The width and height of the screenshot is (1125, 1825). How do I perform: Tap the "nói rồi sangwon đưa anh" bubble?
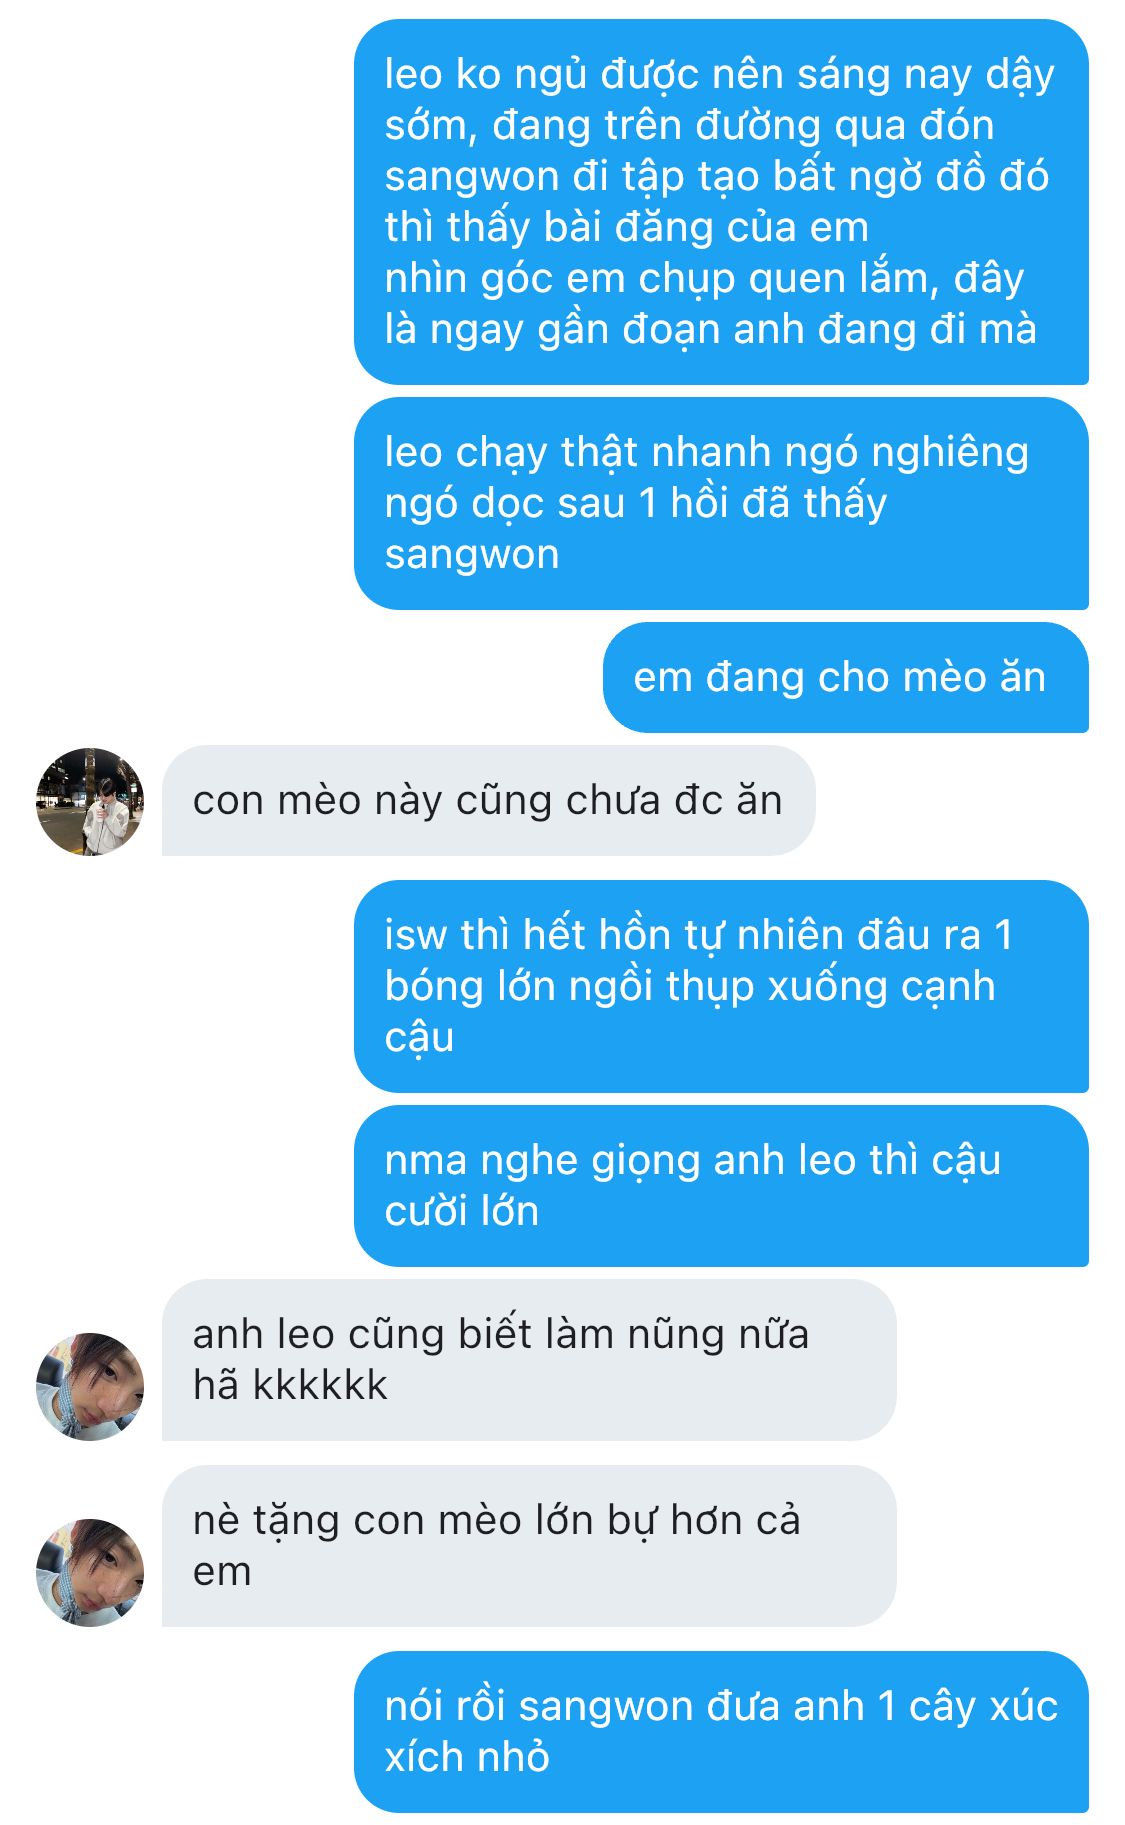tap(721, 1732)
